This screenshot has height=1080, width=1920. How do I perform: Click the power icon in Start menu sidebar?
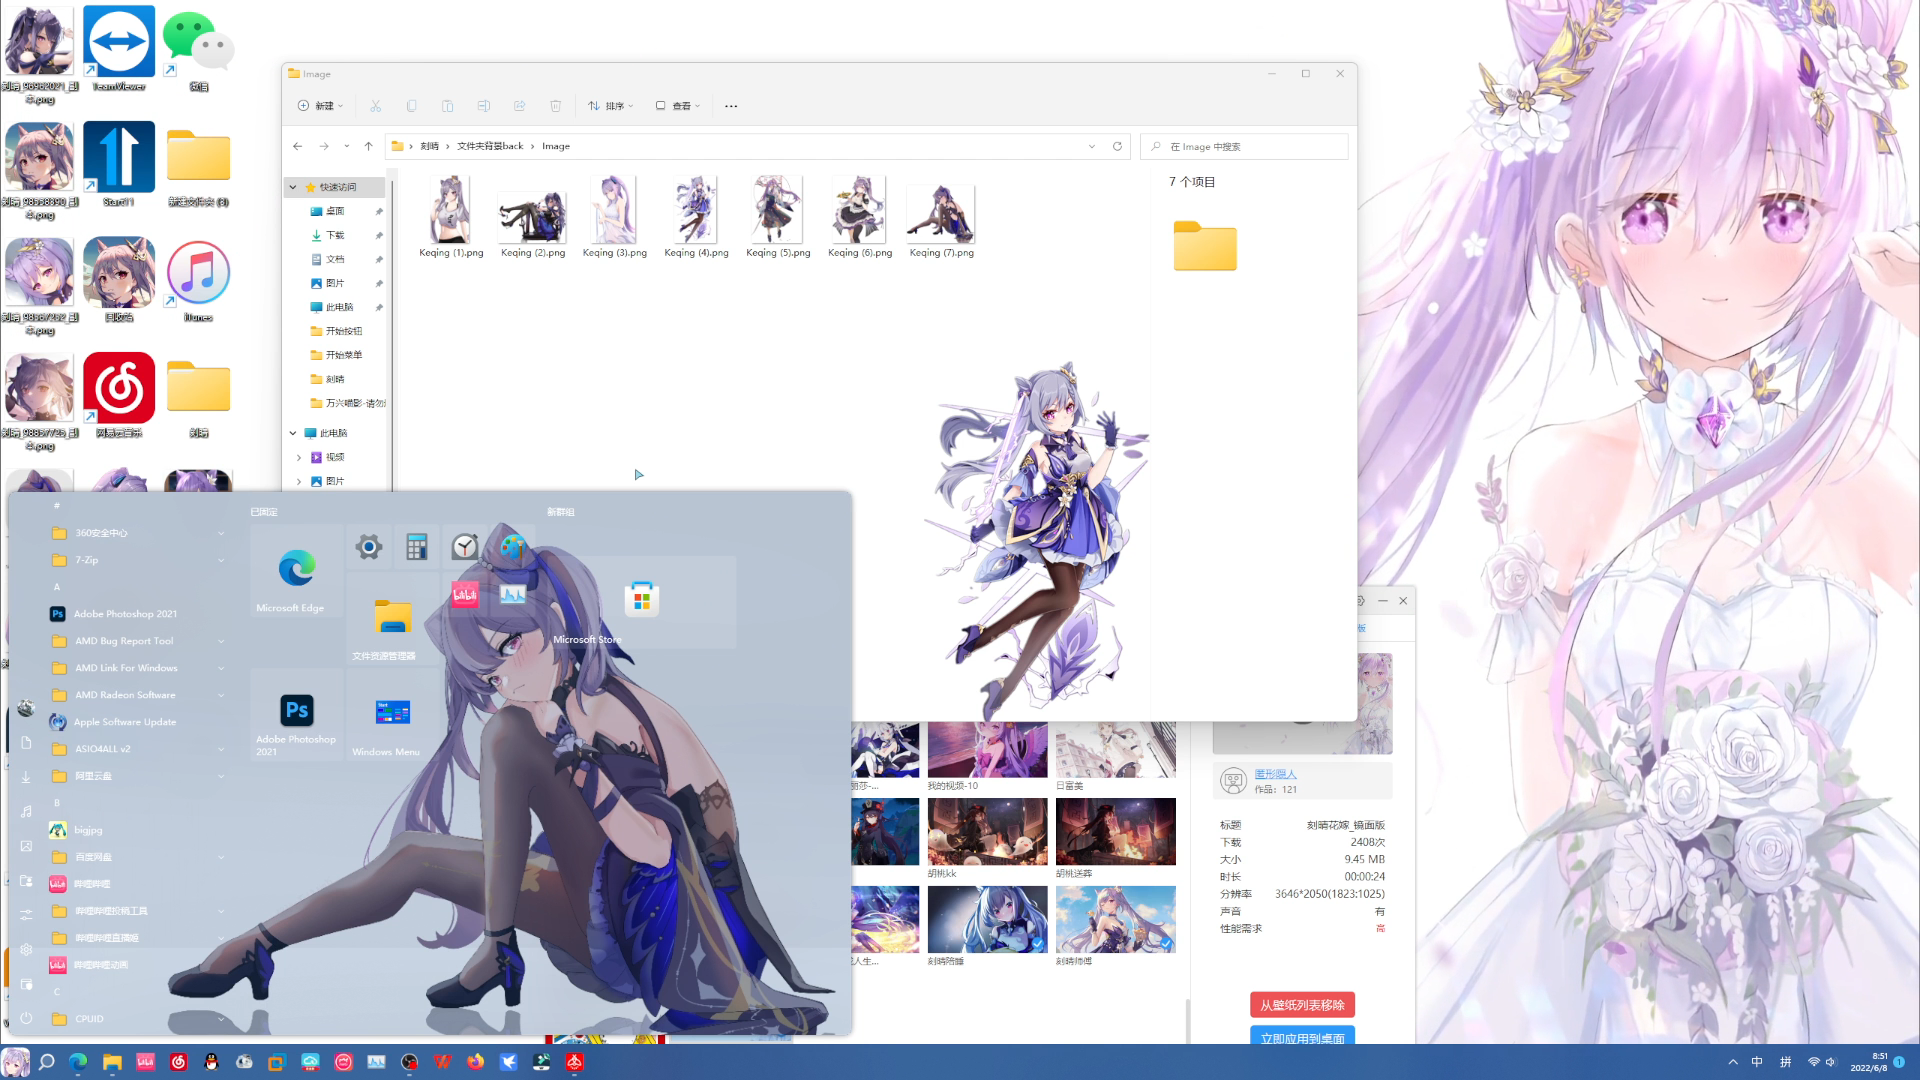(x=26, y=1018)
